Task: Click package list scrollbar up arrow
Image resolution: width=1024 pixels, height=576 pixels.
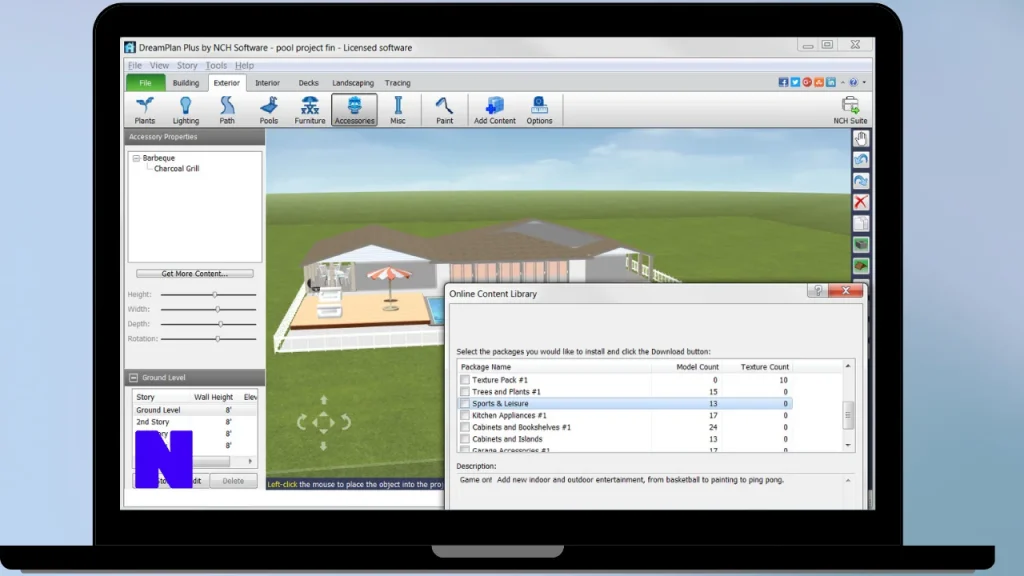Action: [x=848, y=366]
